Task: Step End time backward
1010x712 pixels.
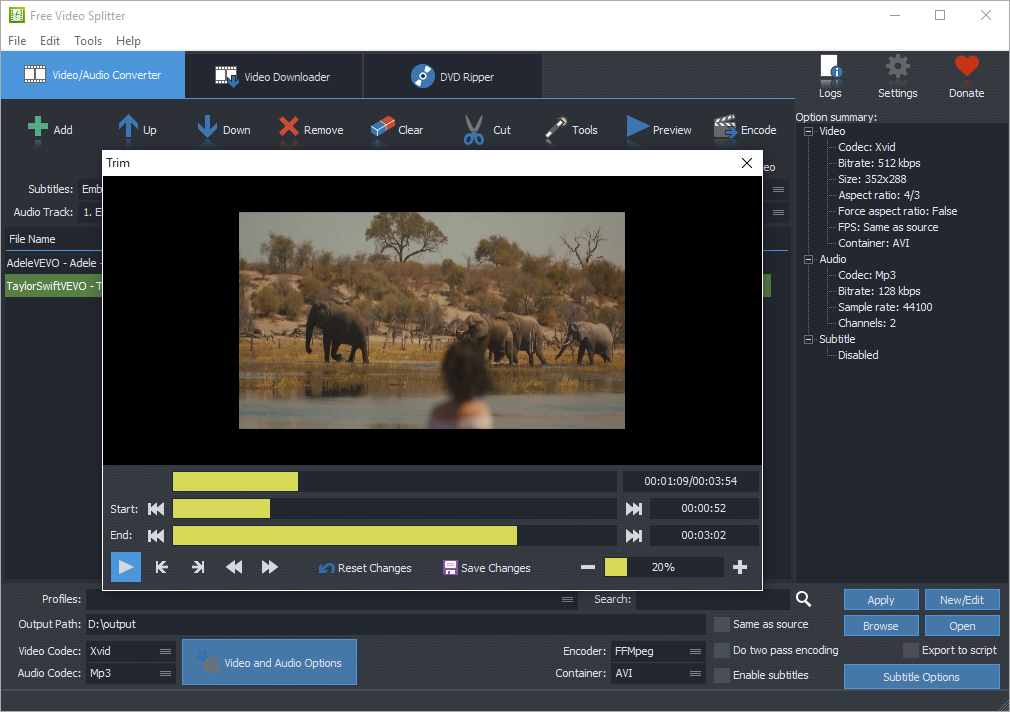Action: coord(156,535)
